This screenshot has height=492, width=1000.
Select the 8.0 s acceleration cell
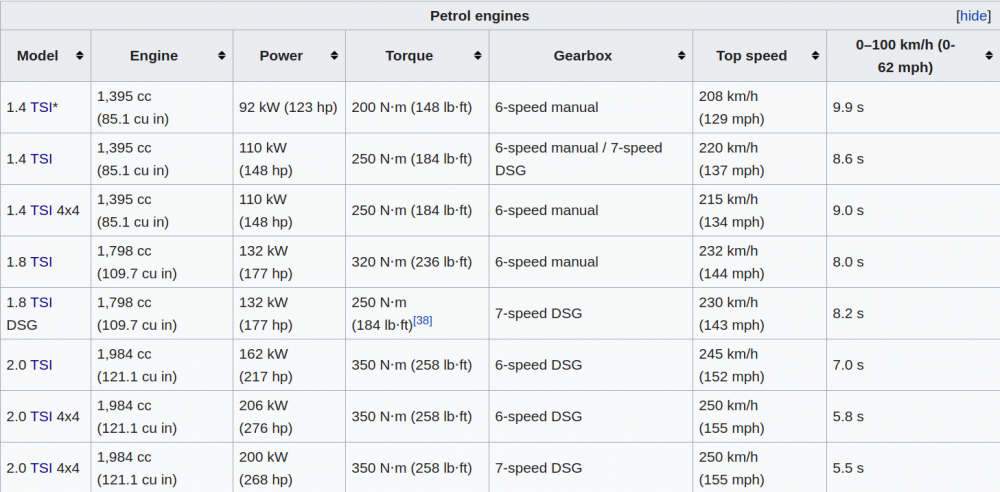point(913,262)
